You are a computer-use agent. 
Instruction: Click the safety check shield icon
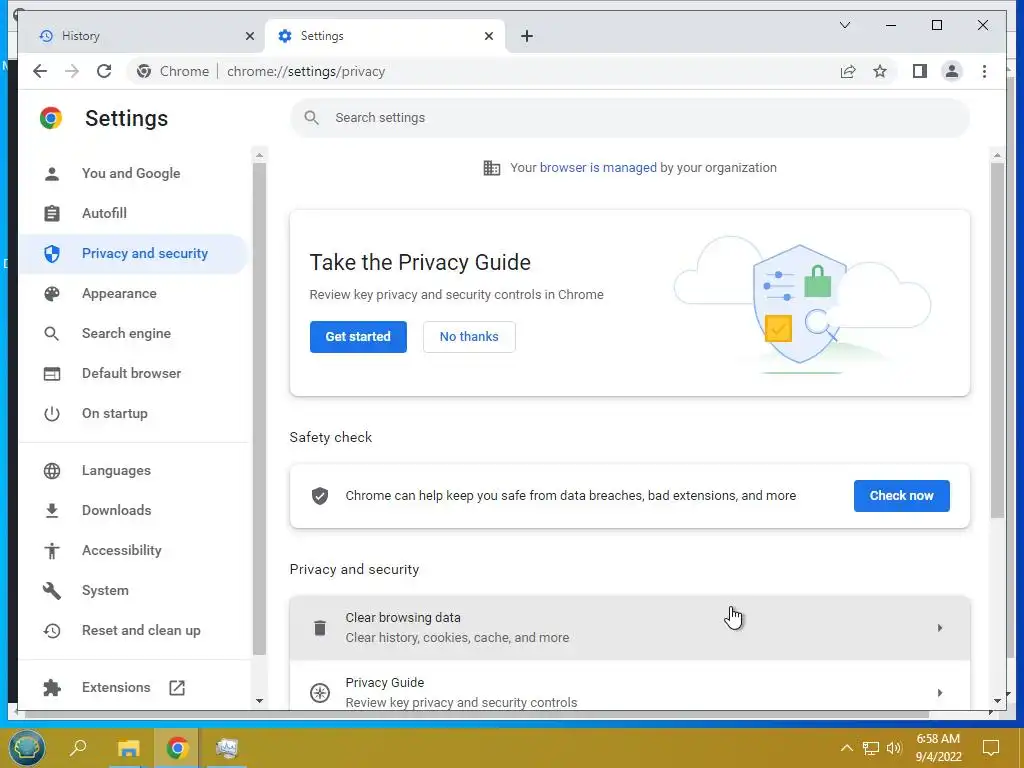[319, 496]
